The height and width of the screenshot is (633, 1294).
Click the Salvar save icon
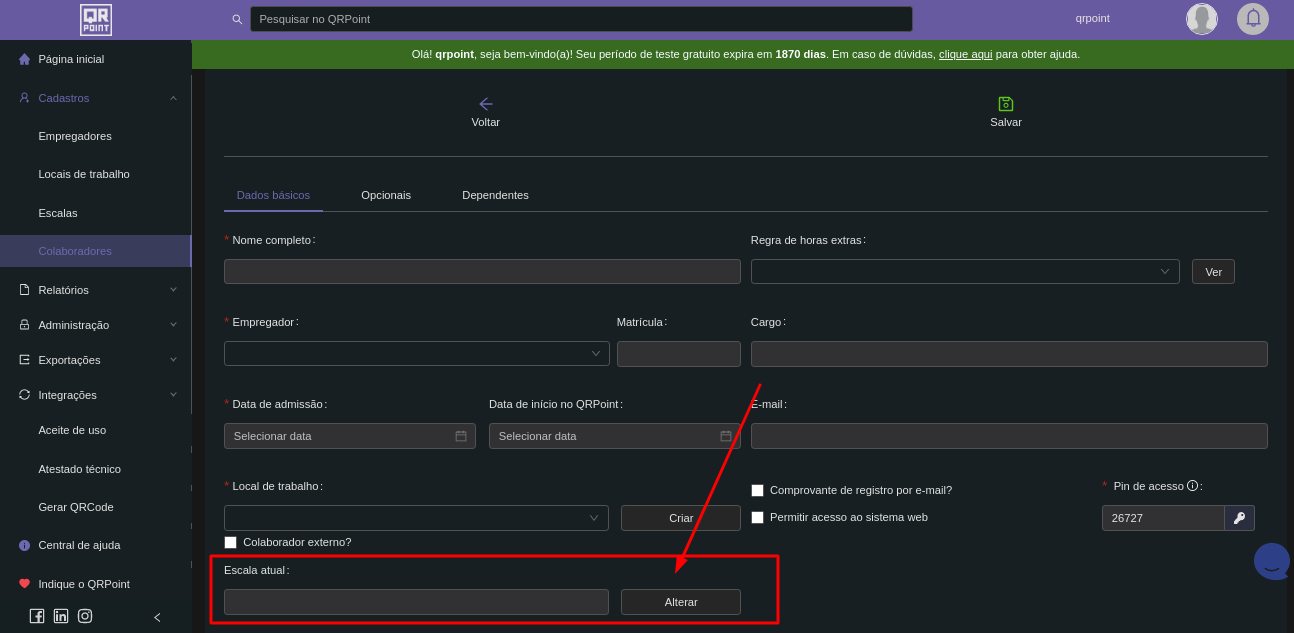(x=1006, y=104)
